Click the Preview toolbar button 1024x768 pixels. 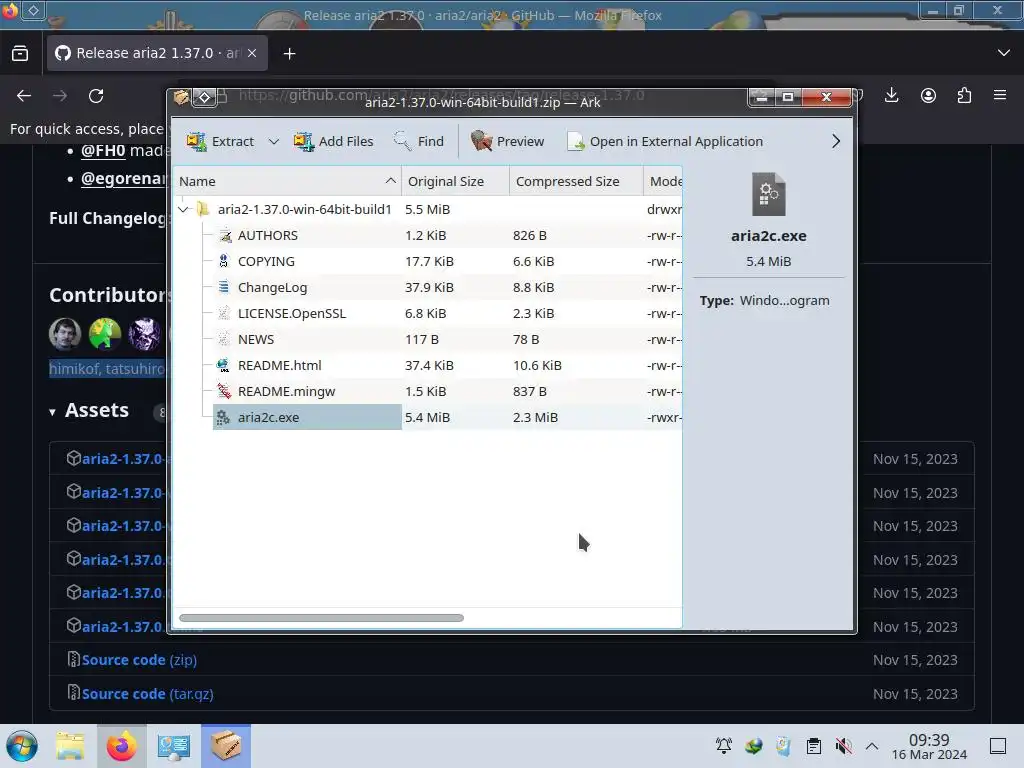point(507,141)
